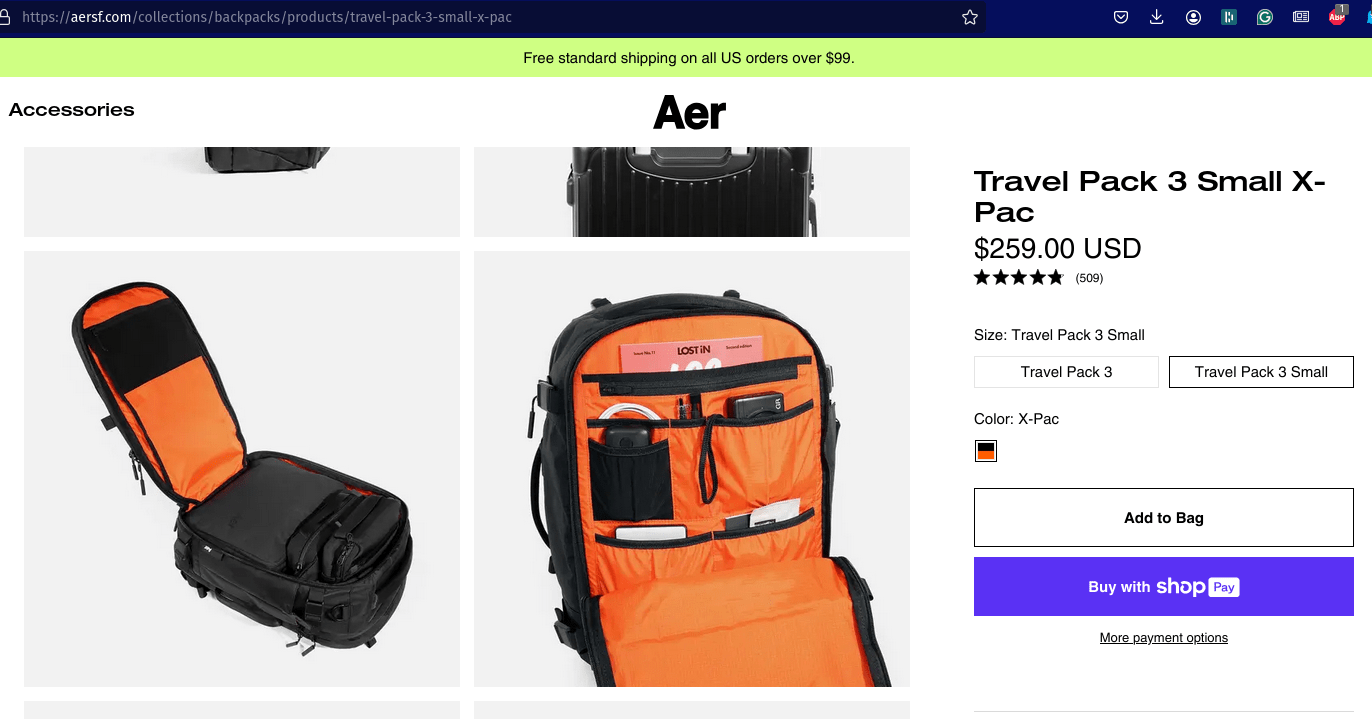View the open backpack with packing cubes photo
This screenshot has height=719, width=1372.
(242, 469)
